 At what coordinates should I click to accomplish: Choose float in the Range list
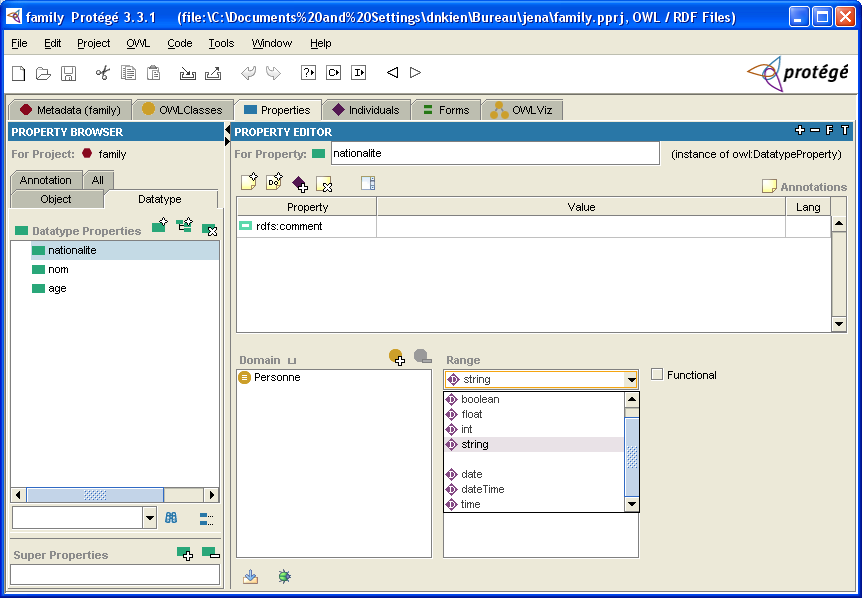point(534,414)
